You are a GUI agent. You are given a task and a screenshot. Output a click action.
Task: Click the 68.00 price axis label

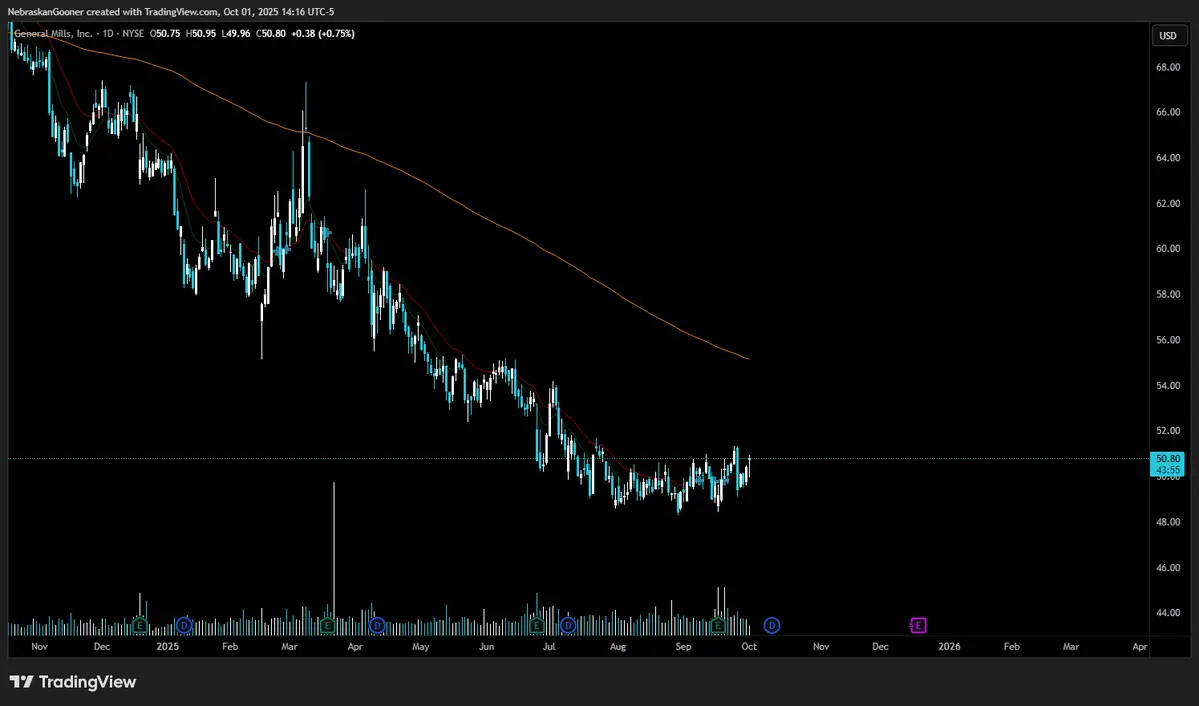(x=1168, y=67)
